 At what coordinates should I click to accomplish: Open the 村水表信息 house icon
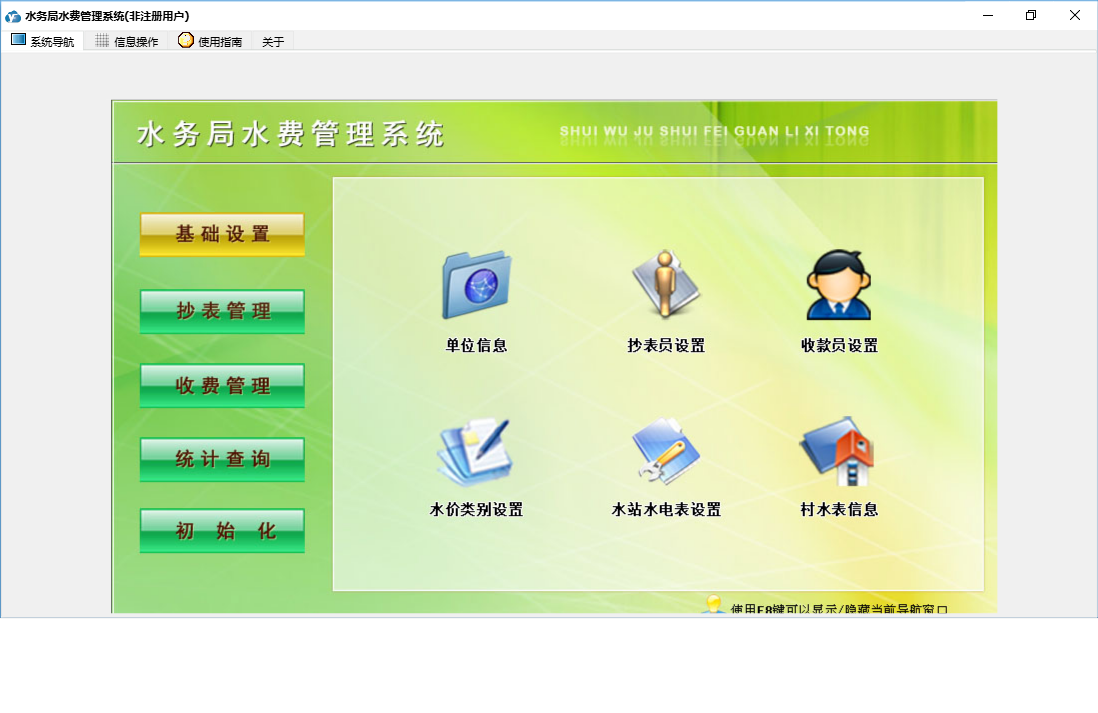(x=838, y=452)
